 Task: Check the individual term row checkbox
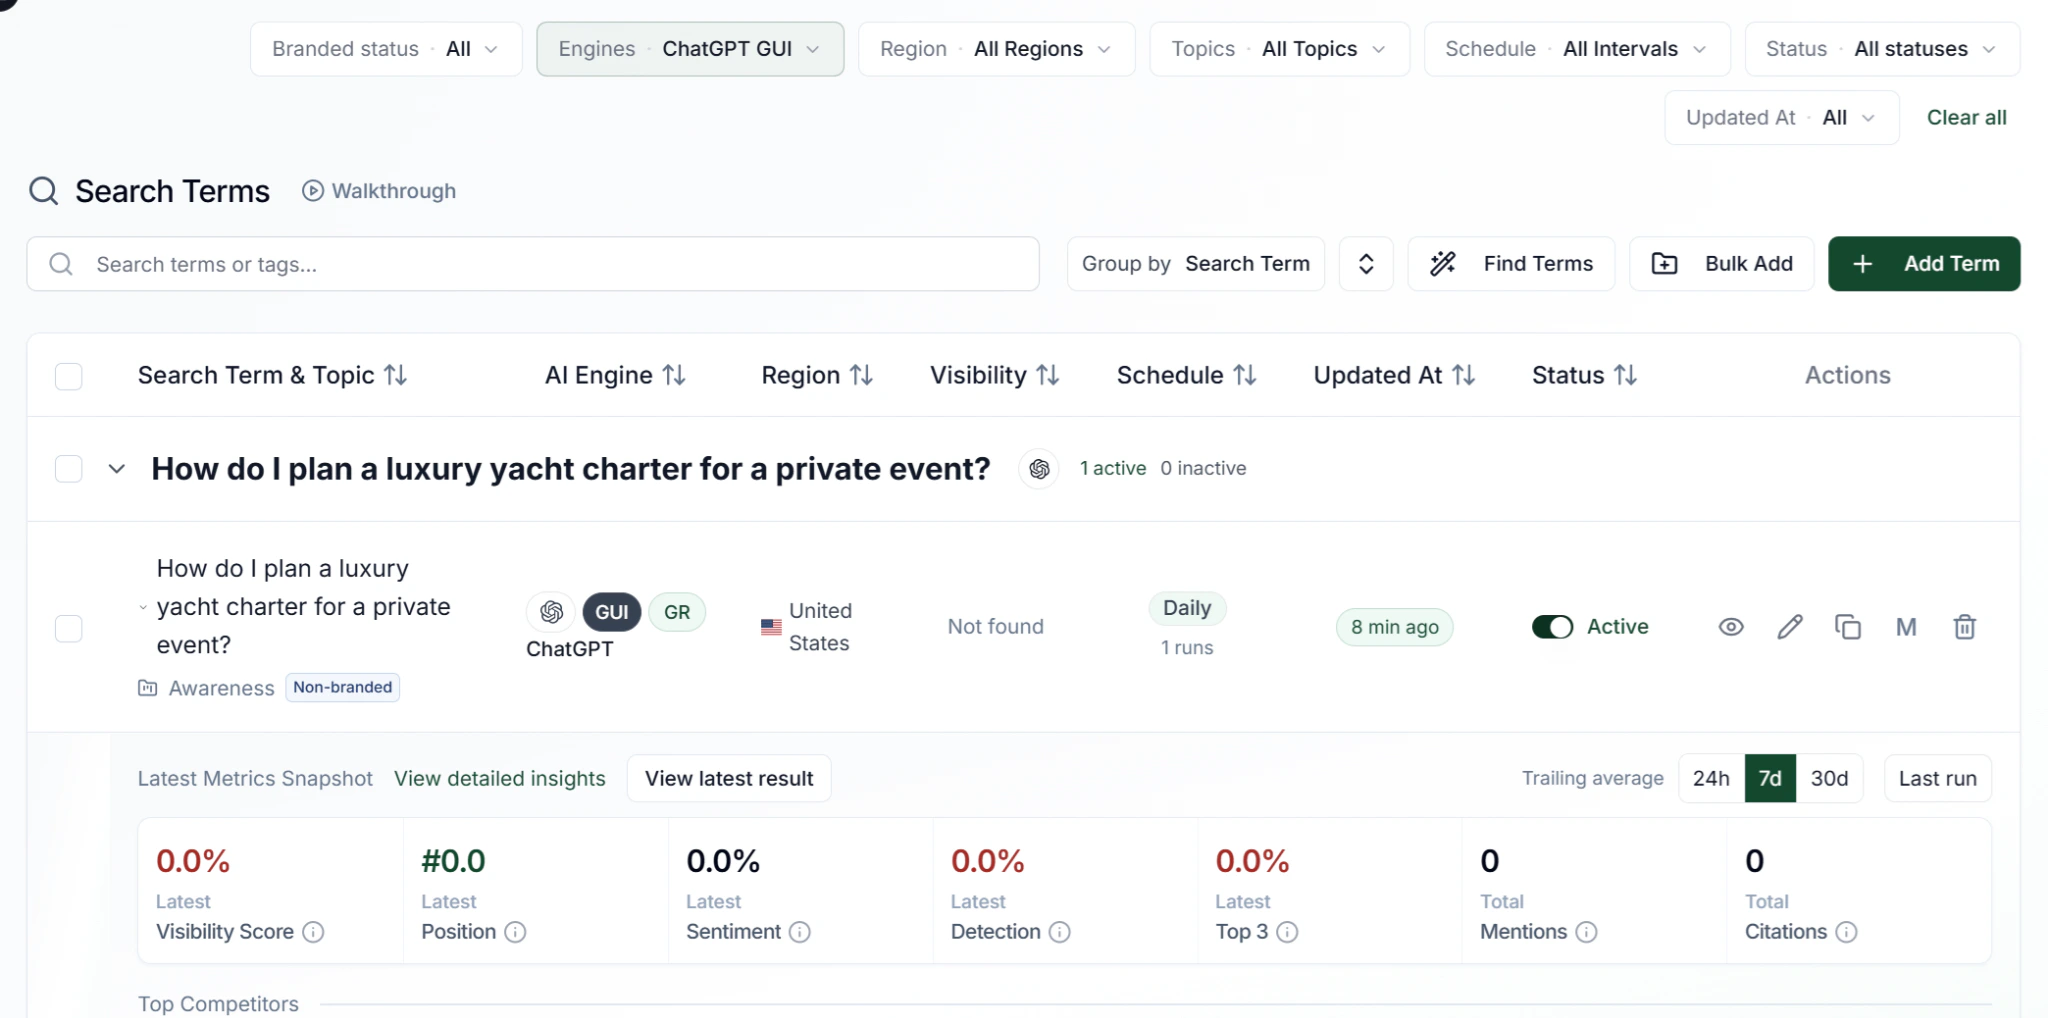[x=68, y=628]
